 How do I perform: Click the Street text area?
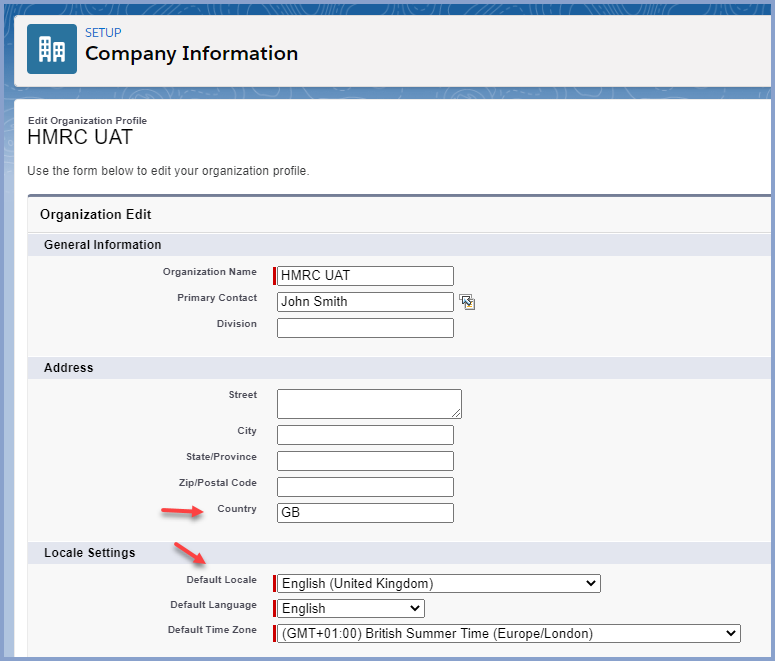coord(369,404)
